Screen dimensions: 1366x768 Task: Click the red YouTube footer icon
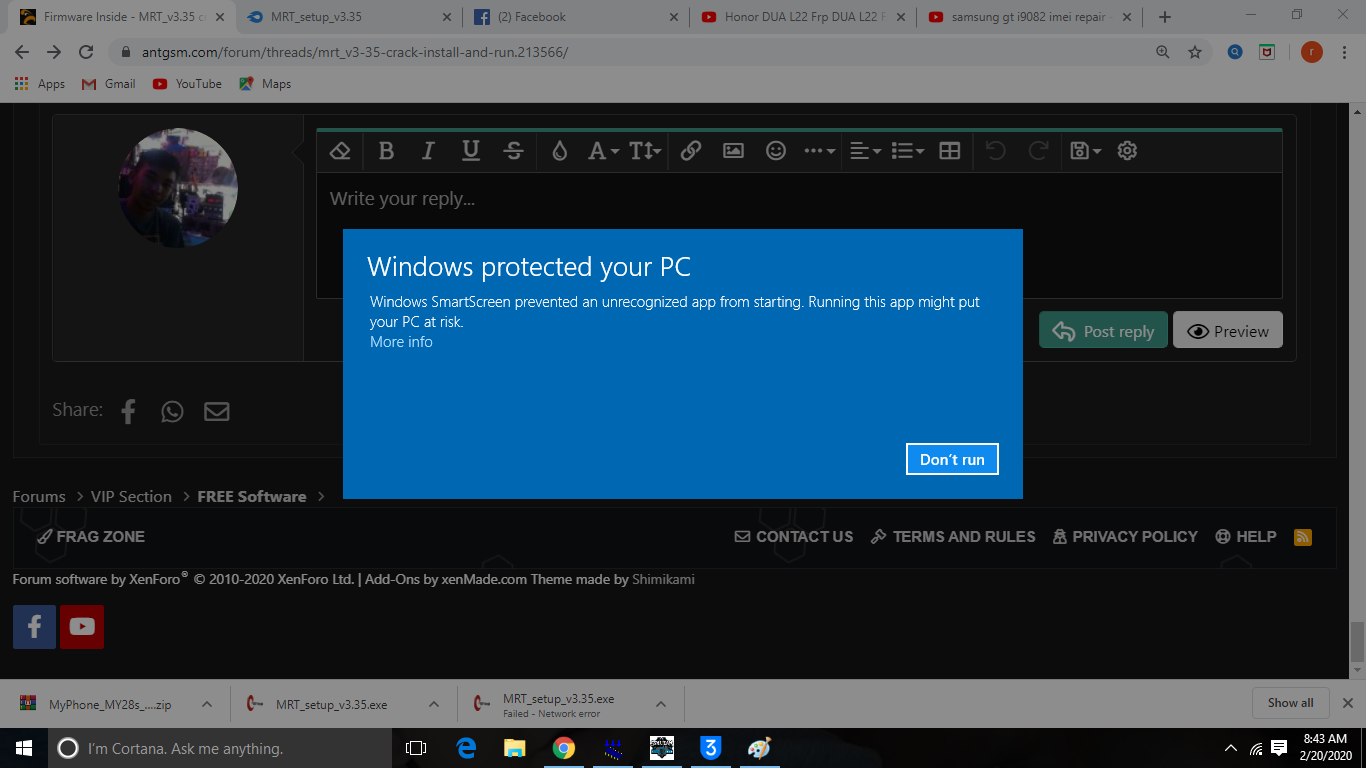82,627
